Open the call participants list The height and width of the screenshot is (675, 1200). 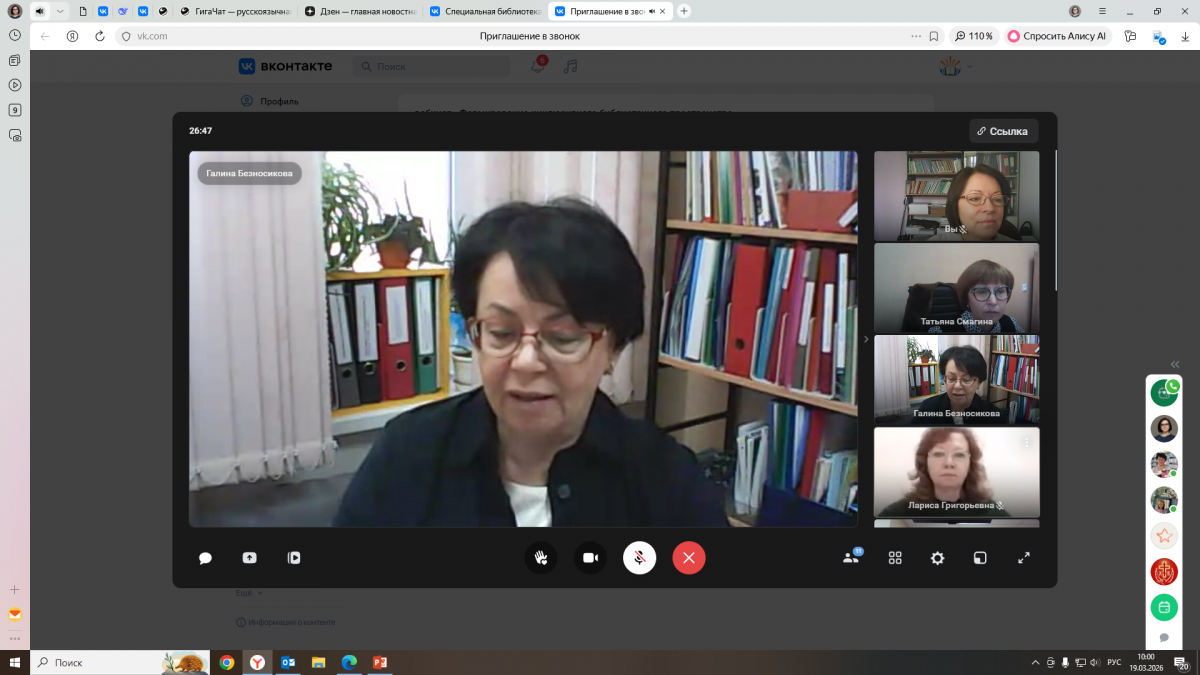pyautogui.click(x=851, y=558)
